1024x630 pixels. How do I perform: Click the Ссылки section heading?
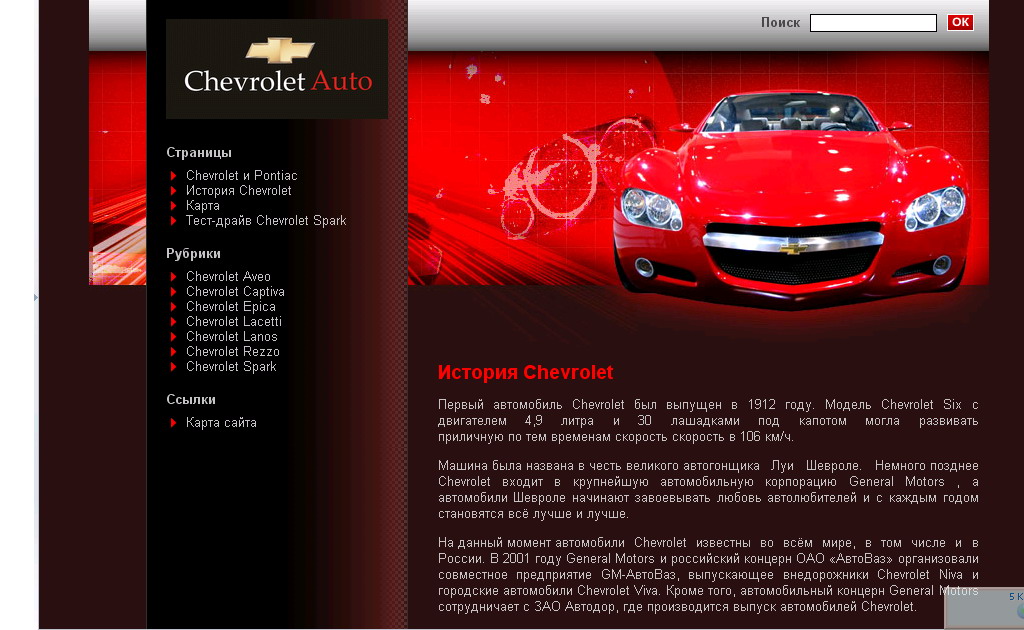tap(191, 400)
